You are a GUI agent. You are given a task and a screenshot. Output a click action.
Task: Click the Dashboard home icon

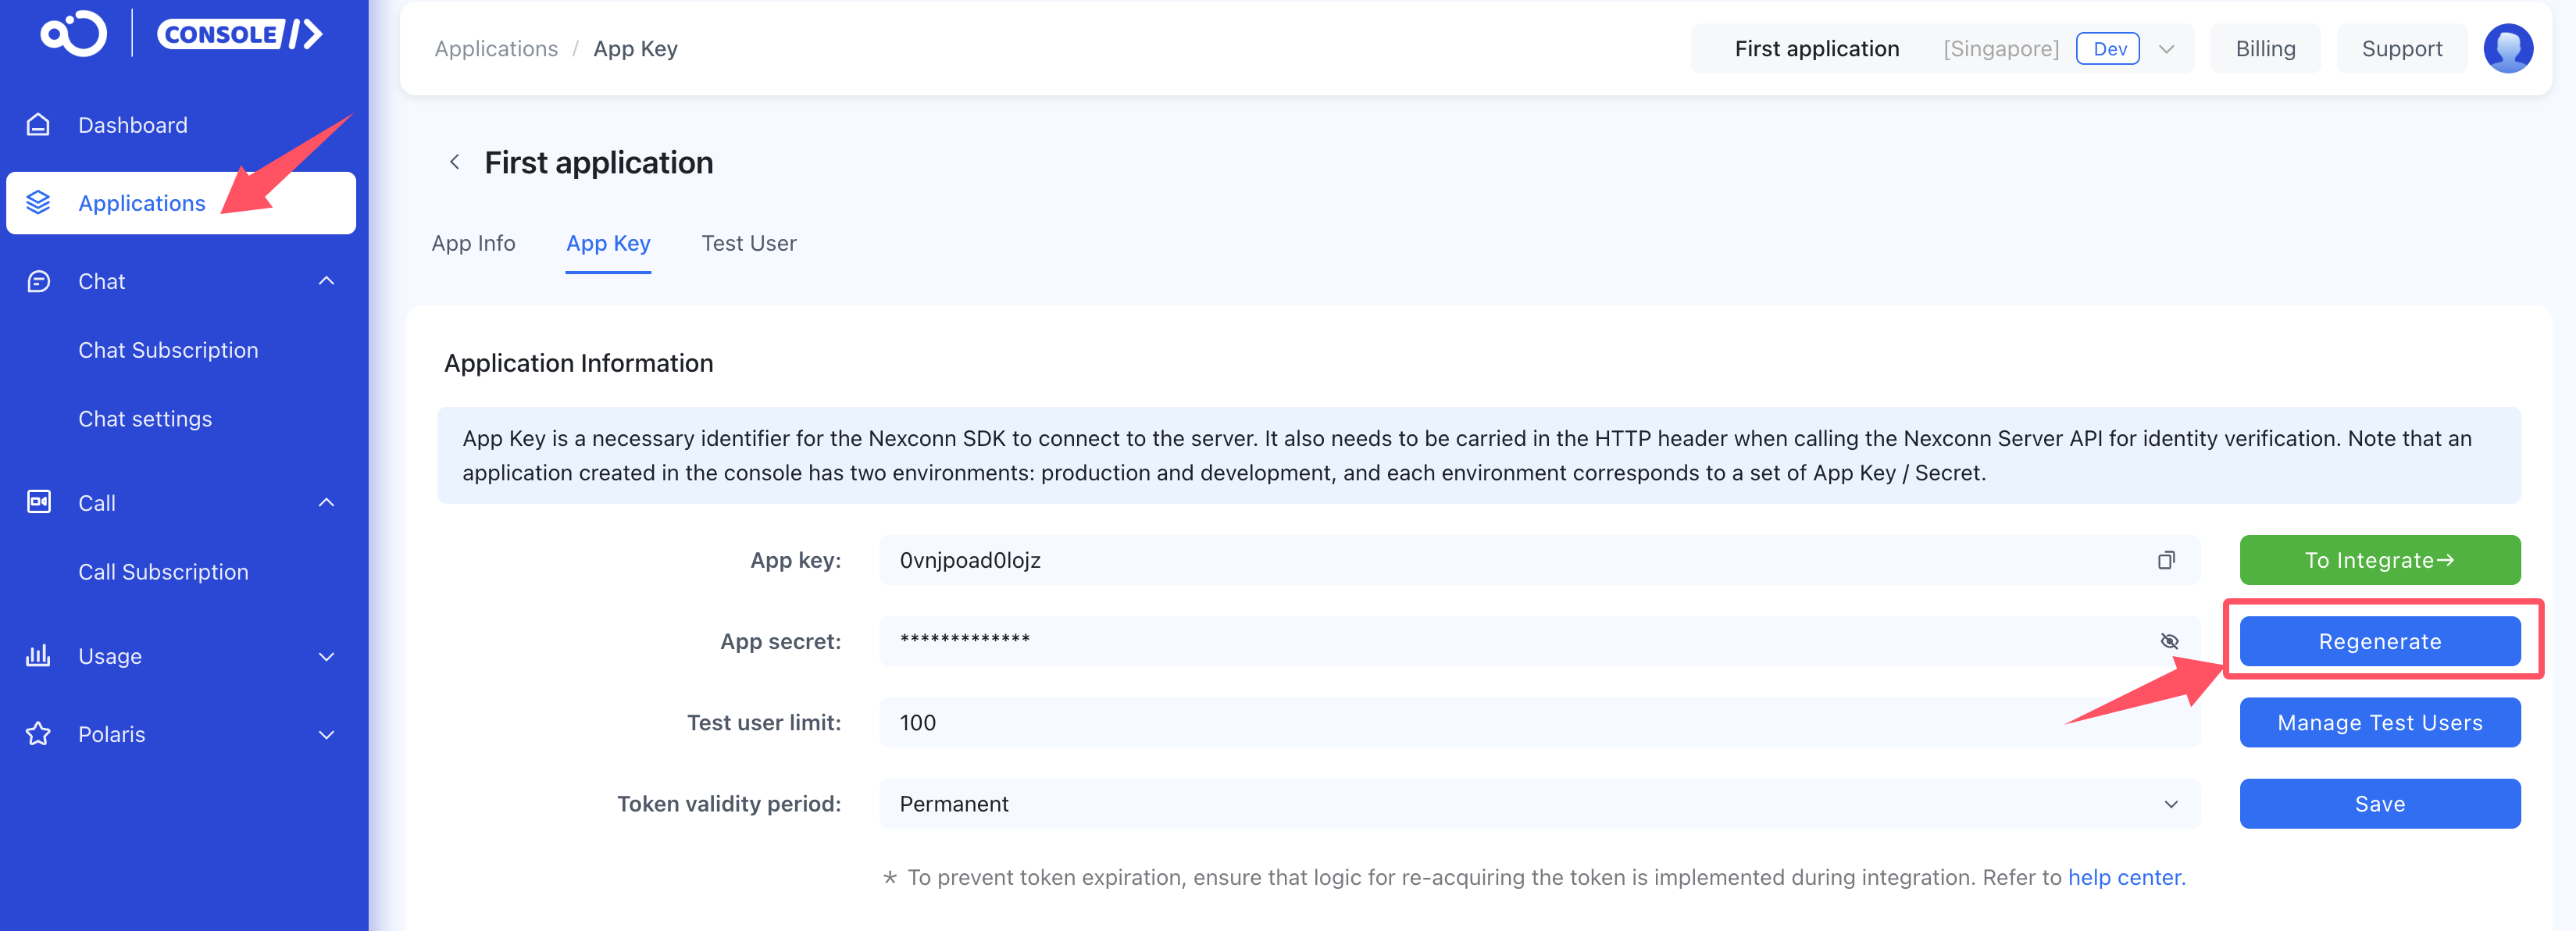click(x=38, y=125)
